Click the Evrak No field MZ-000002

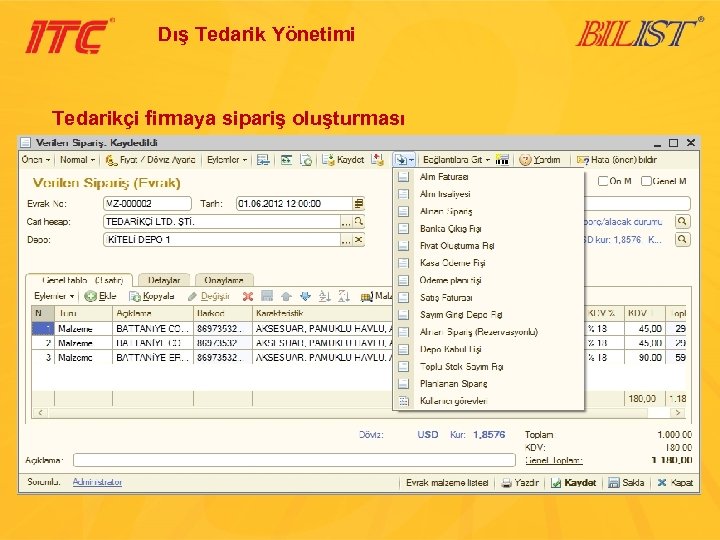click(147, 203)
